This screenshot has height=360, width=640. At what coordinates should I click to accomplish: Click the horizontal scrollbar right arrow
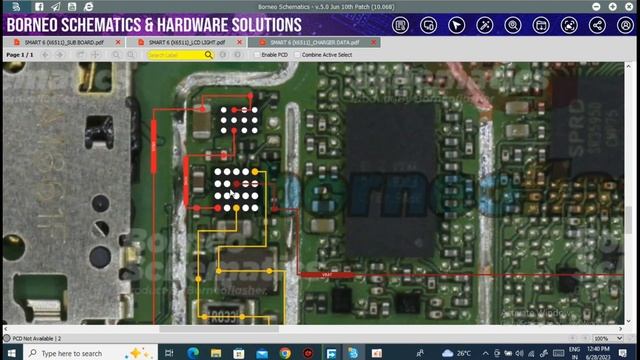coord(621,329)
